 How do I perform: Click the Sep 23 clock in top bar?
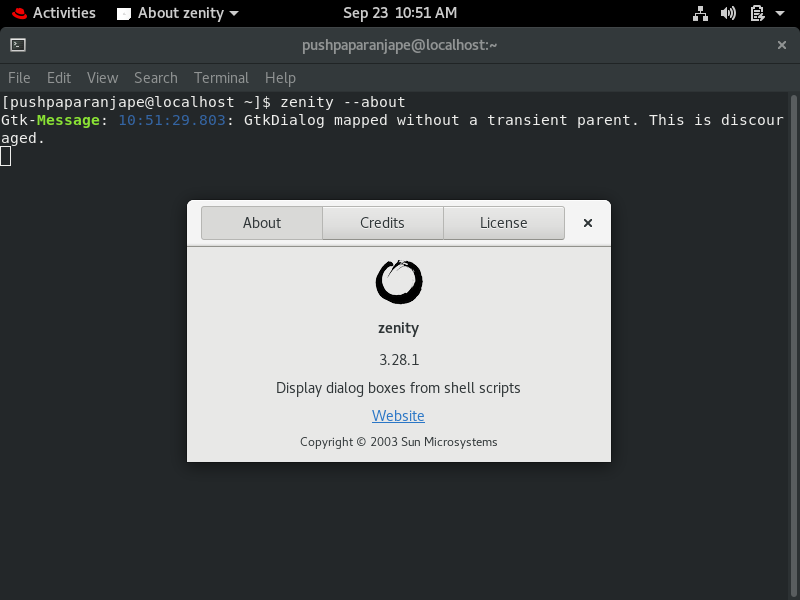[x=400, y=13]
